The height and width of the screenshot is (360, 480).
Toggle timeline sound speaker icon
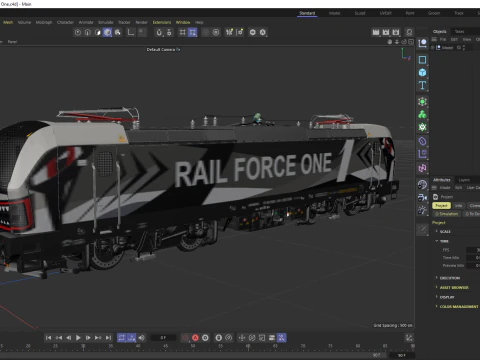tap(142, 338)
